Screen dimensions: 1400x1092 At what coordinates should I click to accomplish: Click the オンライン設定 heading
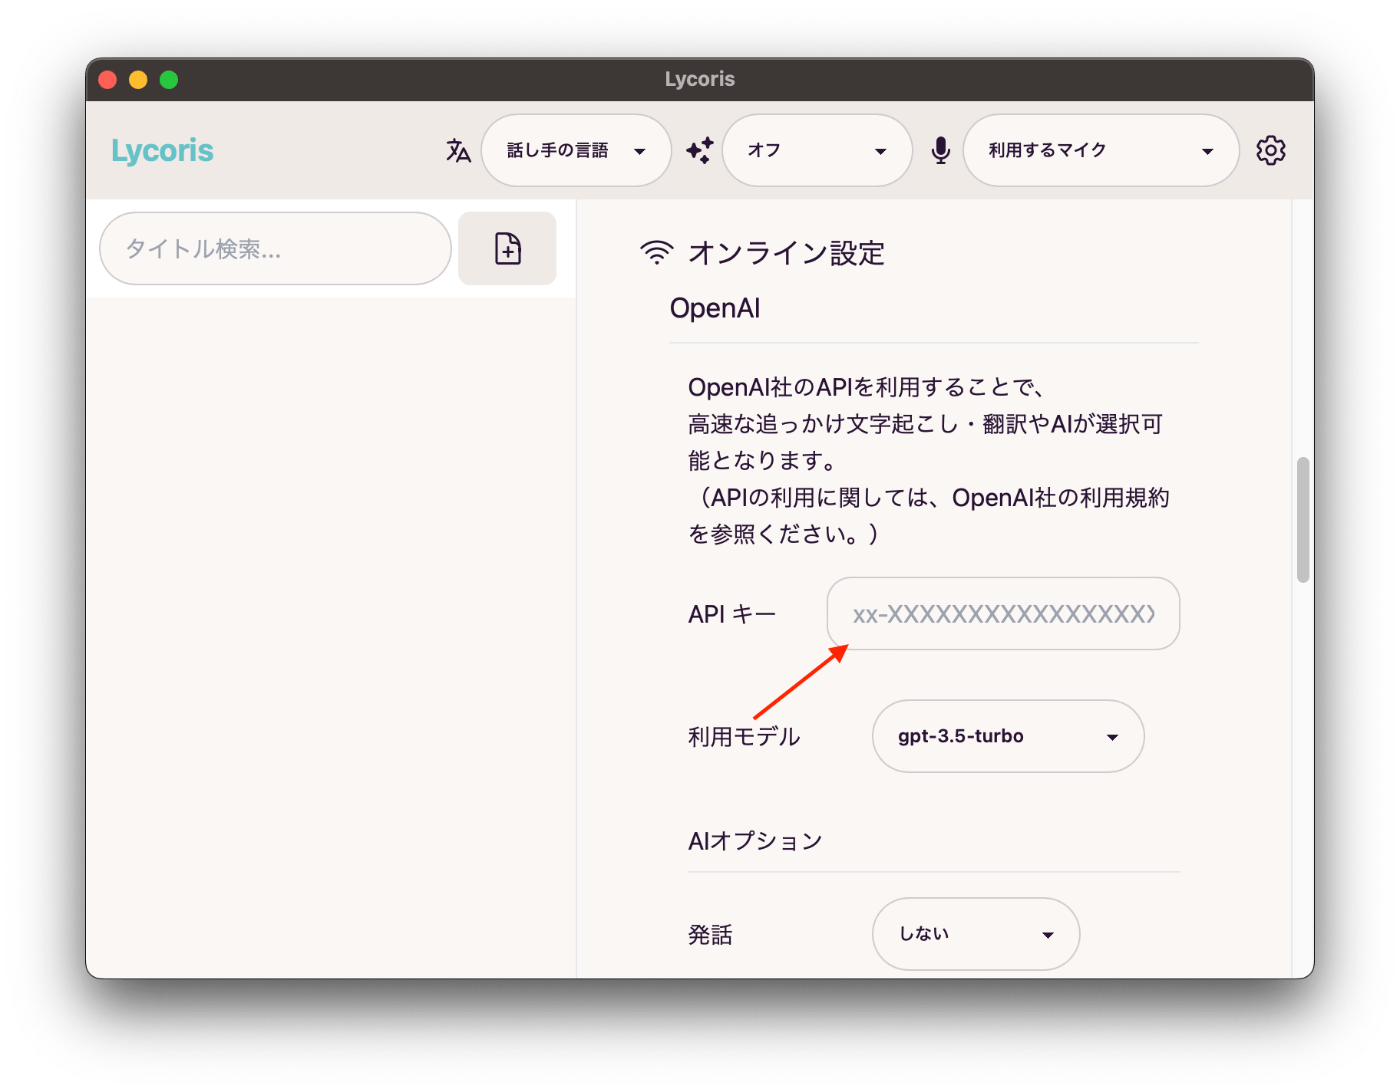pyautogui.click(x=786, y=253)
